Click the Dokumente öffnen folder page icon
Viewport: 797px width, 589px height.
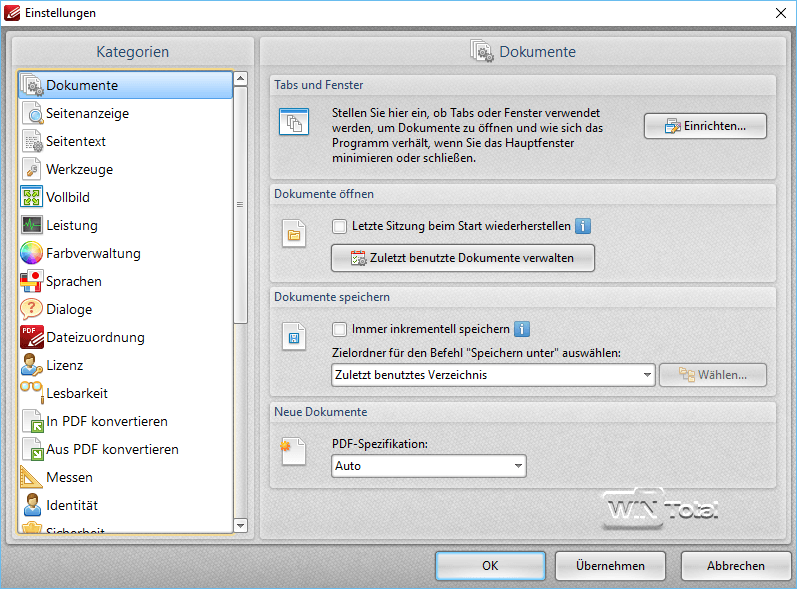pos(294,233)
